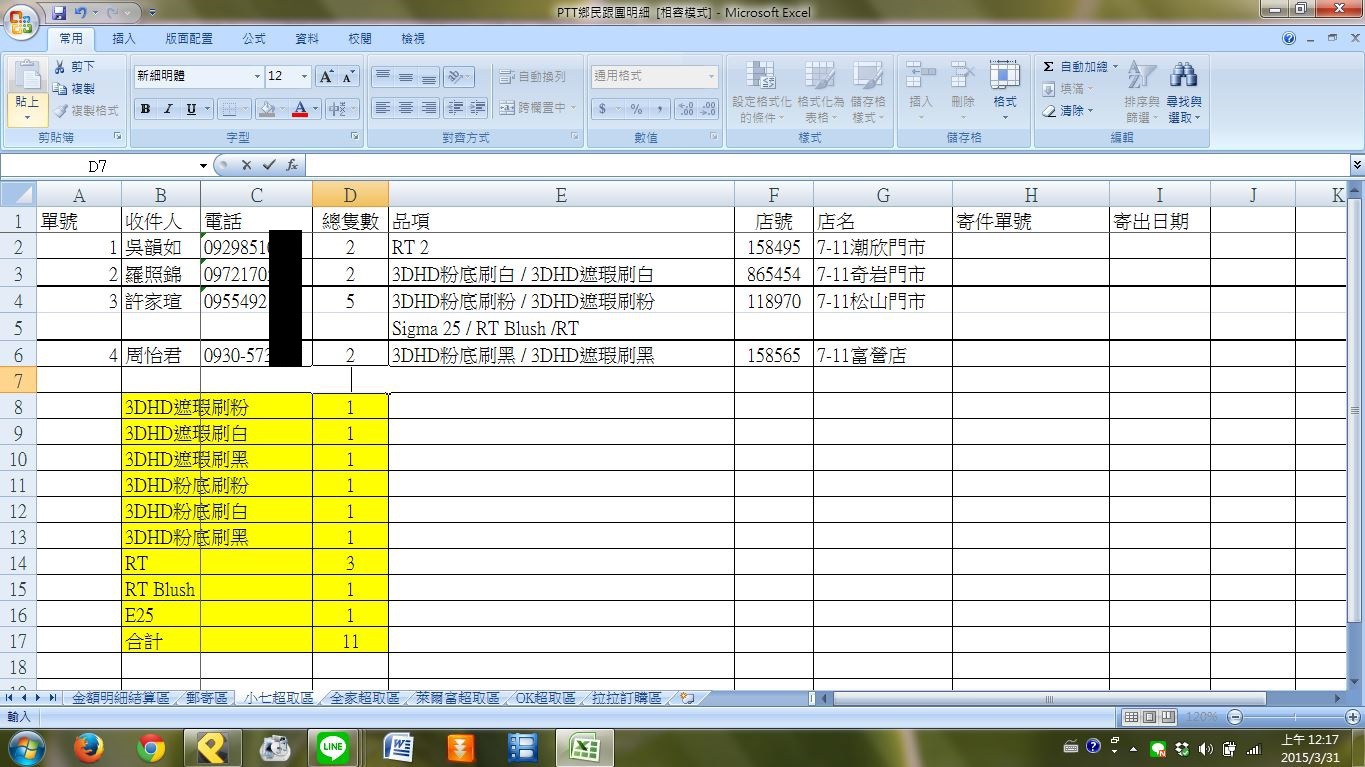This screenshot has height=767, width=1365.
Task: Open Format as Table (格式化為表格)
Action: tap(820, 92)
